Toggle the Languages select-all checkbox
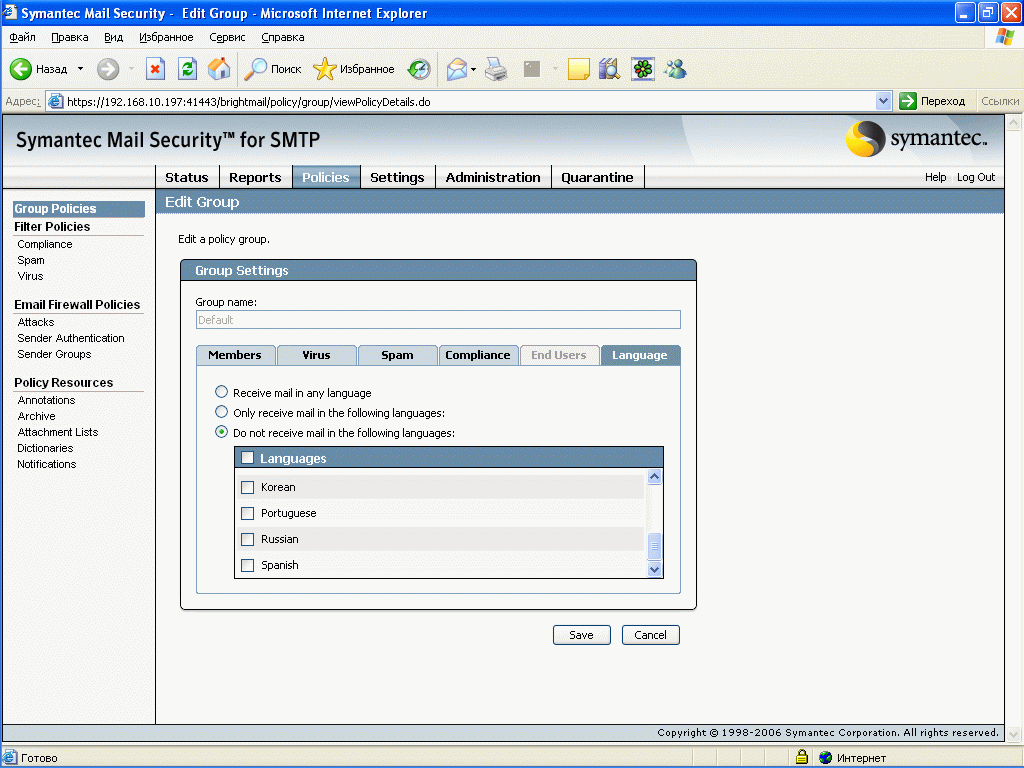 tap(248, 458)
